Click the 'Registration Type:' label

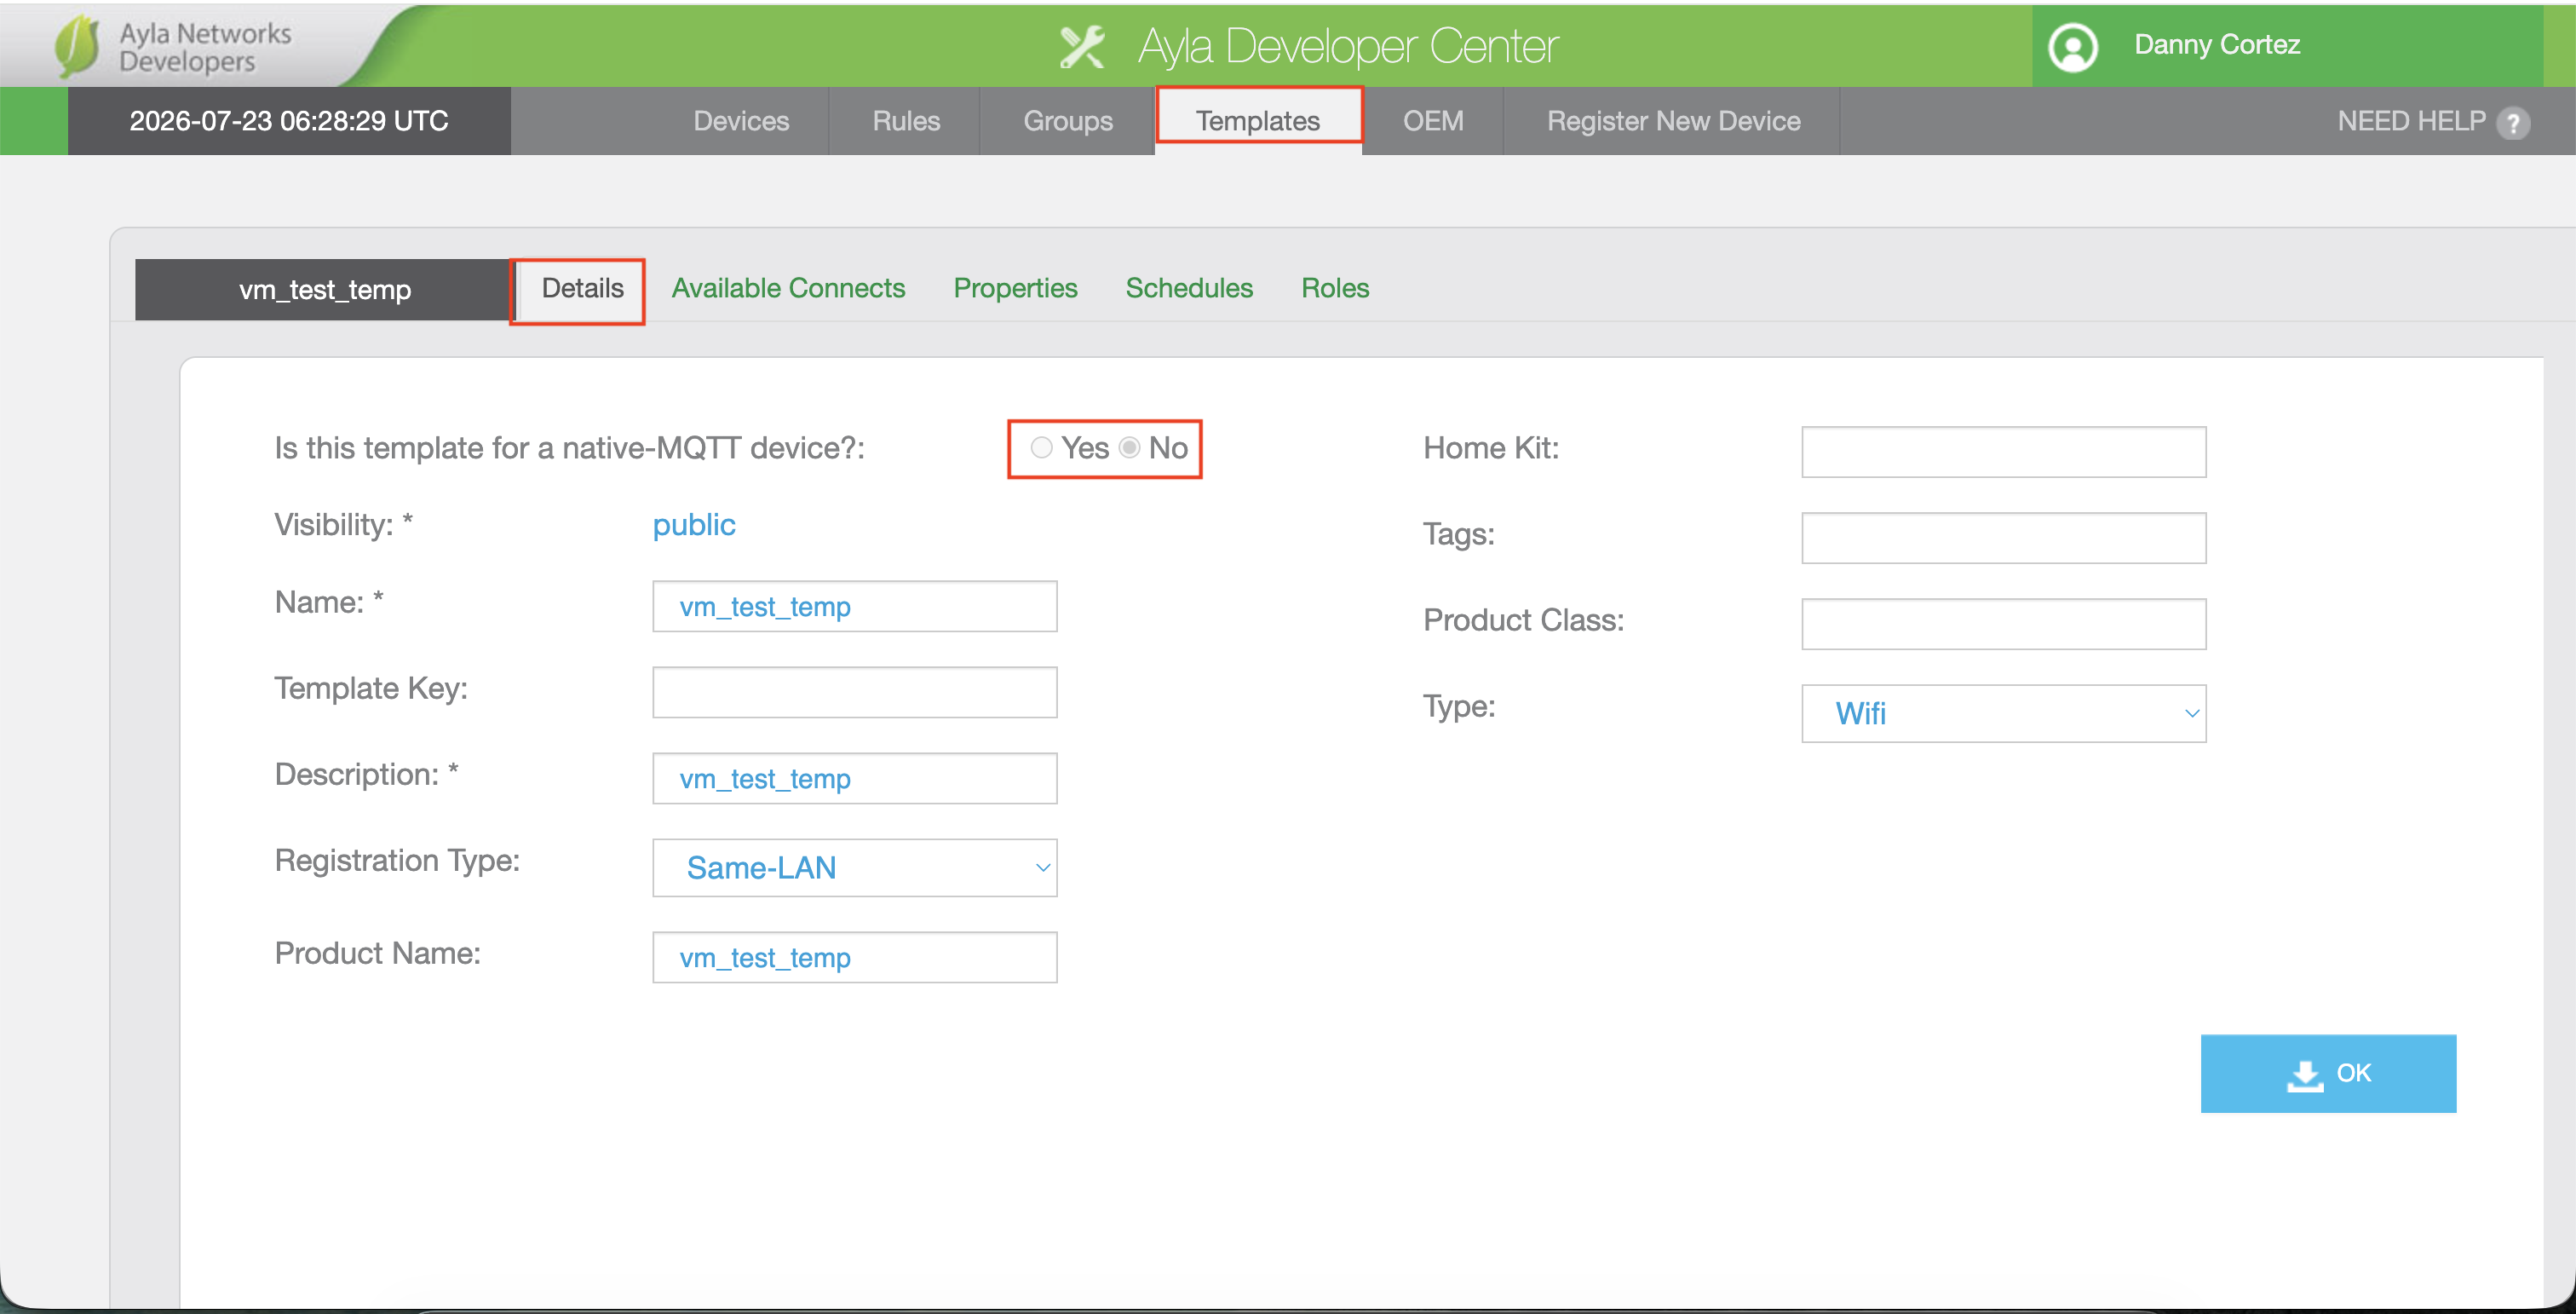(x=397, y=860)
